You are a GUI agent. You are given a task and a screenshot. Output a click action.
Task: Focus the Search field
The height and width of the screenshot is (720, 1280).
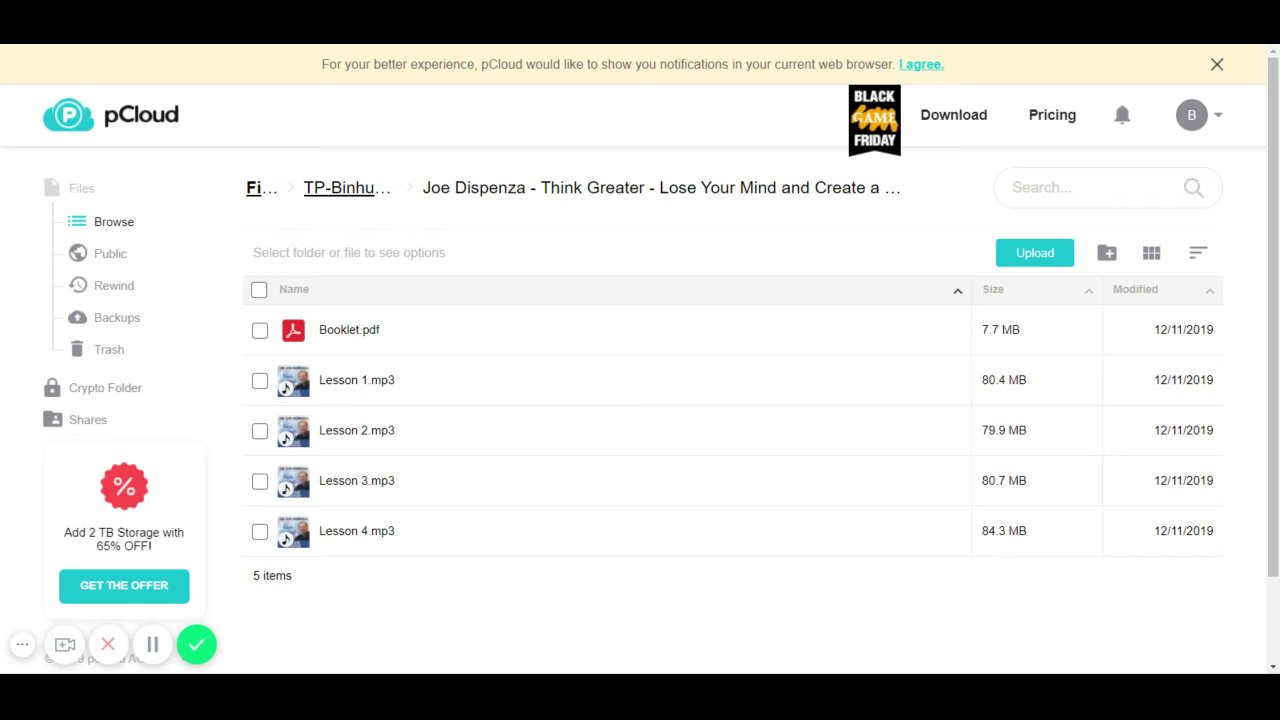click(1107, 187)
